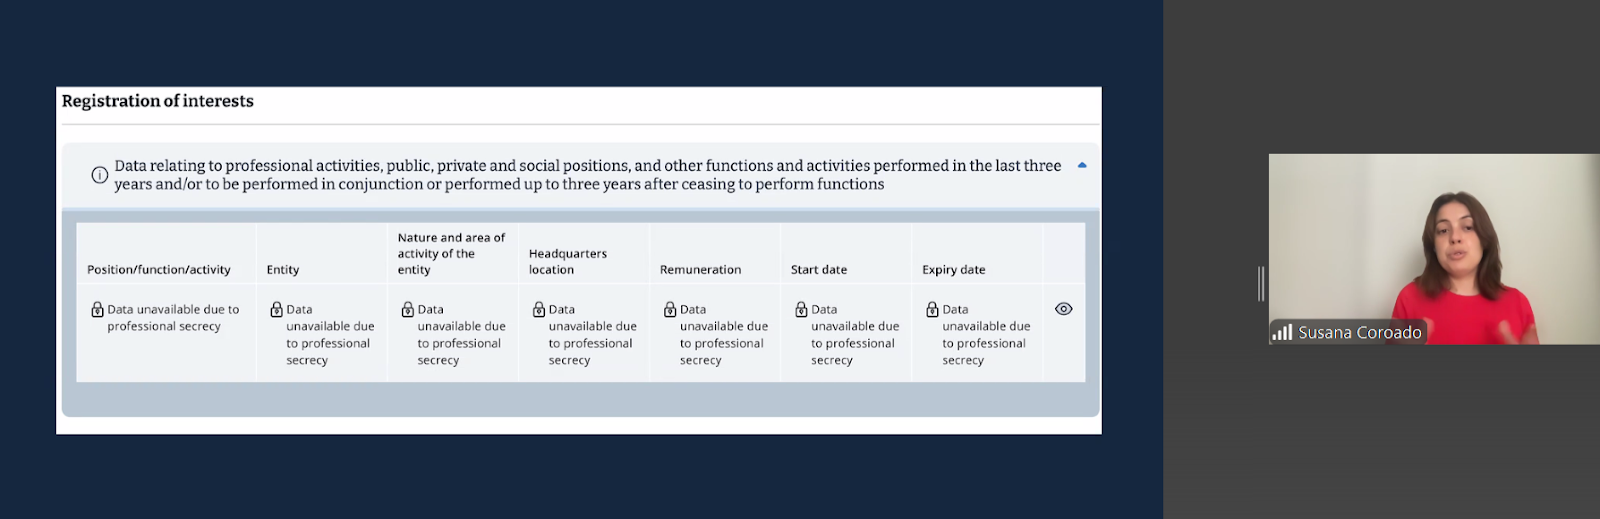Click the lock icon in the Remuneration cell
Viewport: 1600px width, 519px height.
tap(670, 310)
